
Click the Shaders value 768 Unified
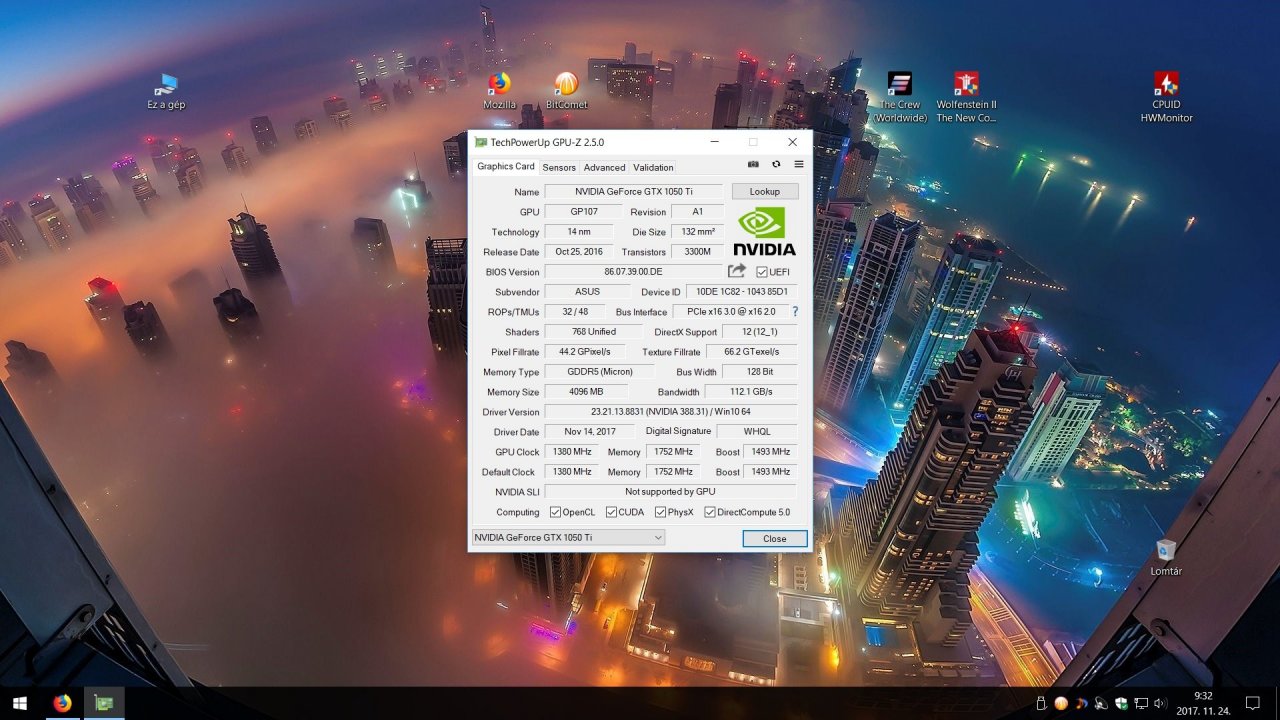coord(594,332)
